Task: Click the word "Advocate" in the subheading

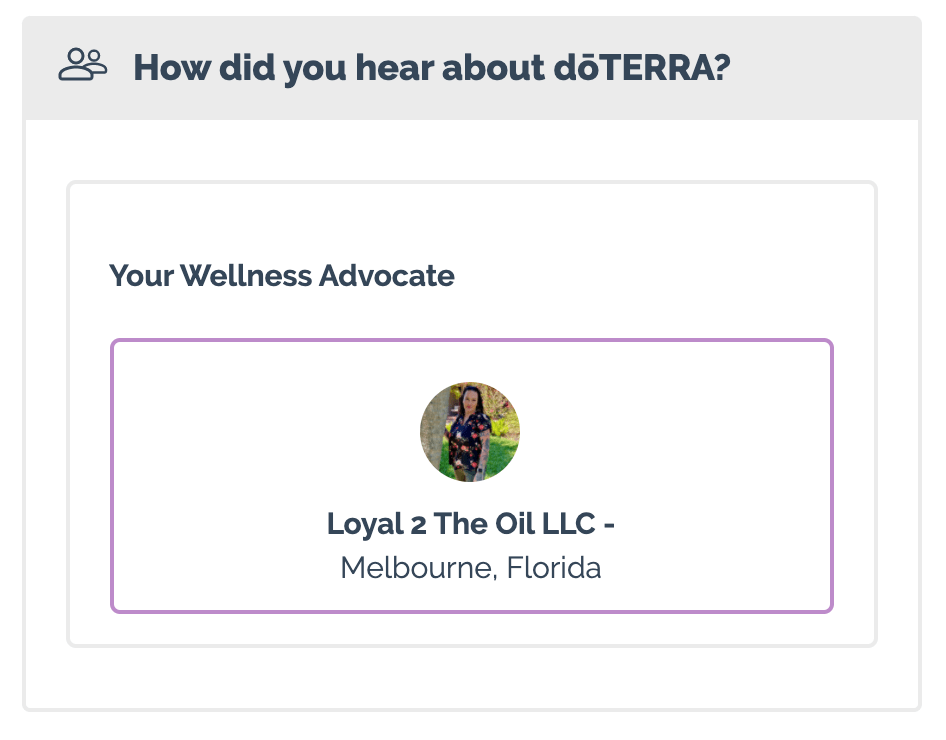Action: tap(387, 276)
